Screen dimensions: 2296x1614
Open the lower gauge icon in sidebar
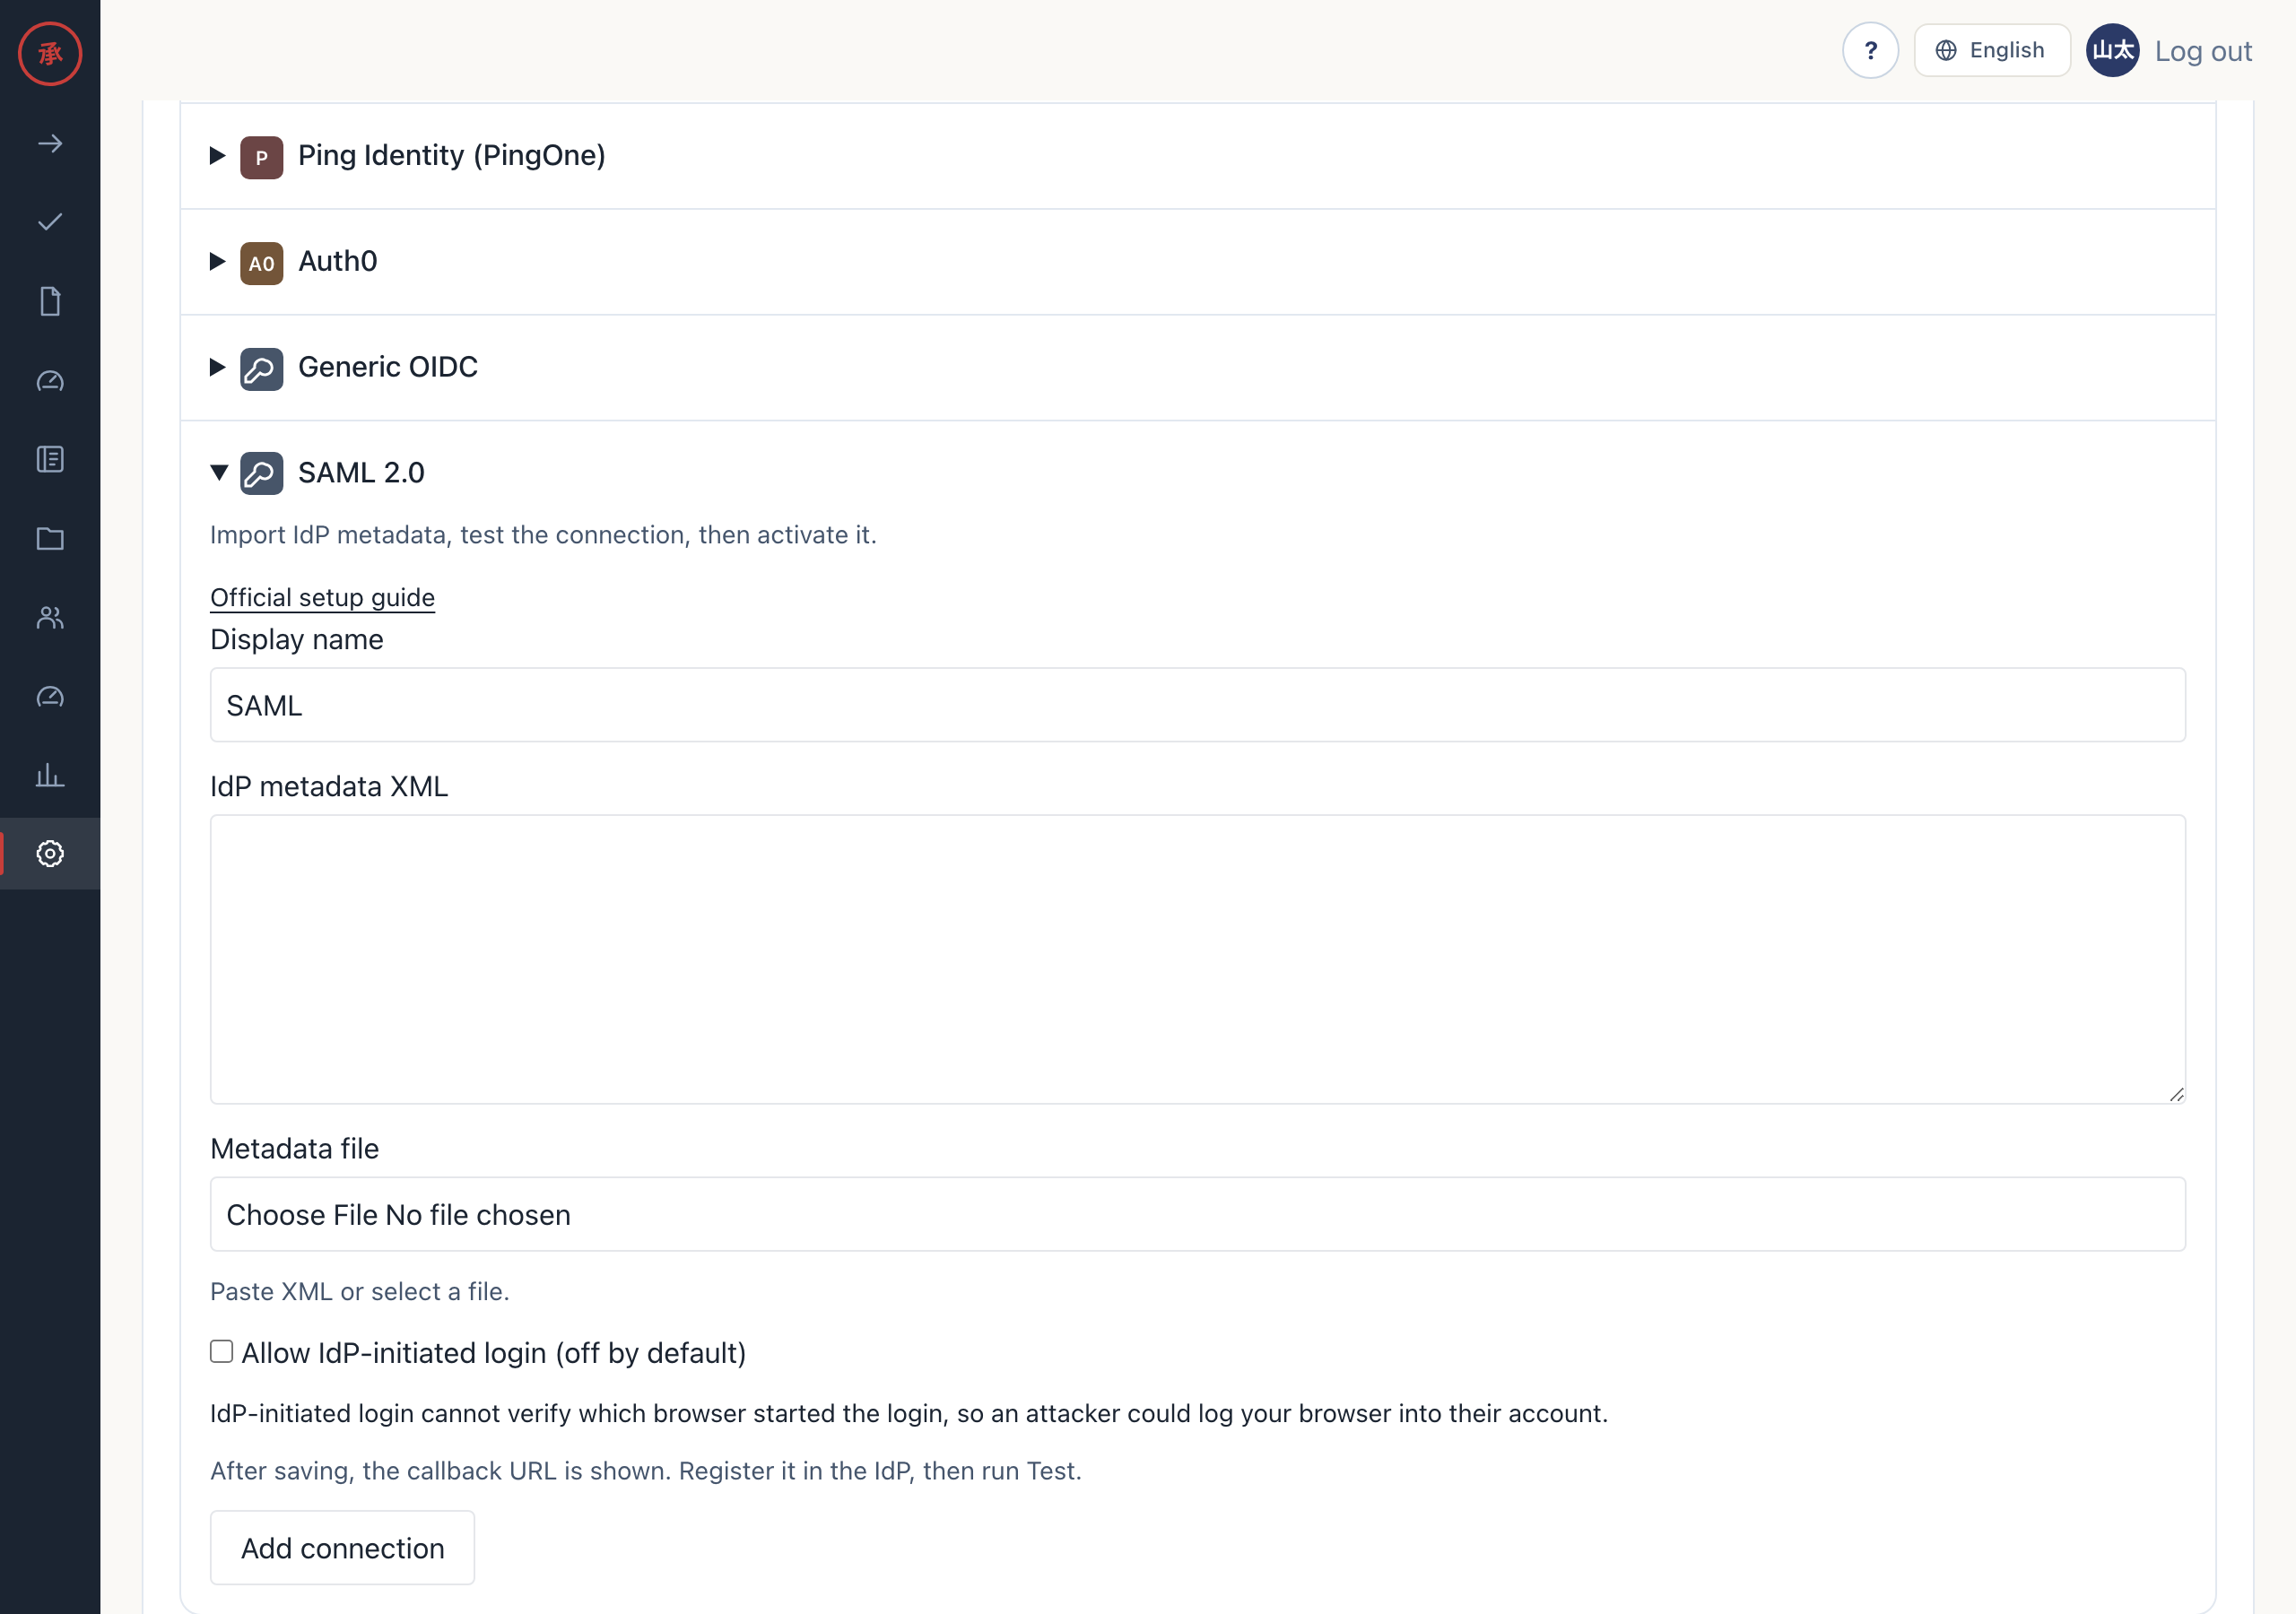[x=50, y=696]
